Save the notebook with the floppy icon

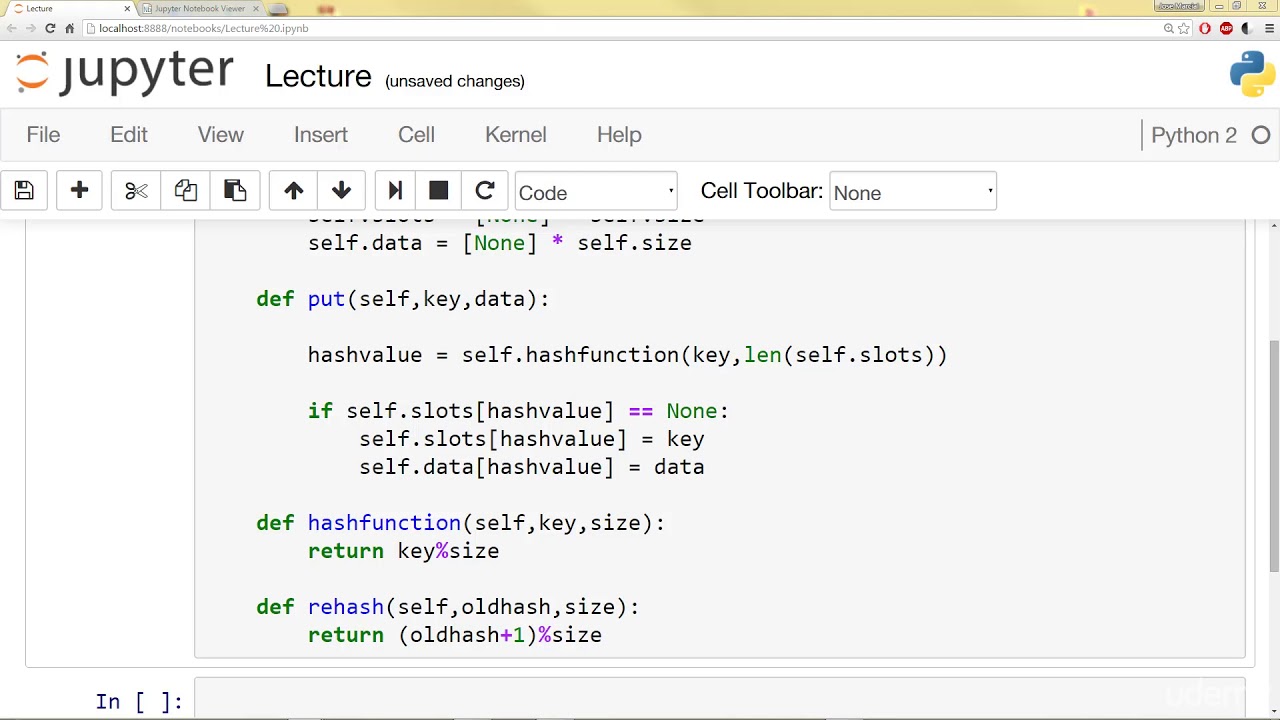tap(24, 191)
